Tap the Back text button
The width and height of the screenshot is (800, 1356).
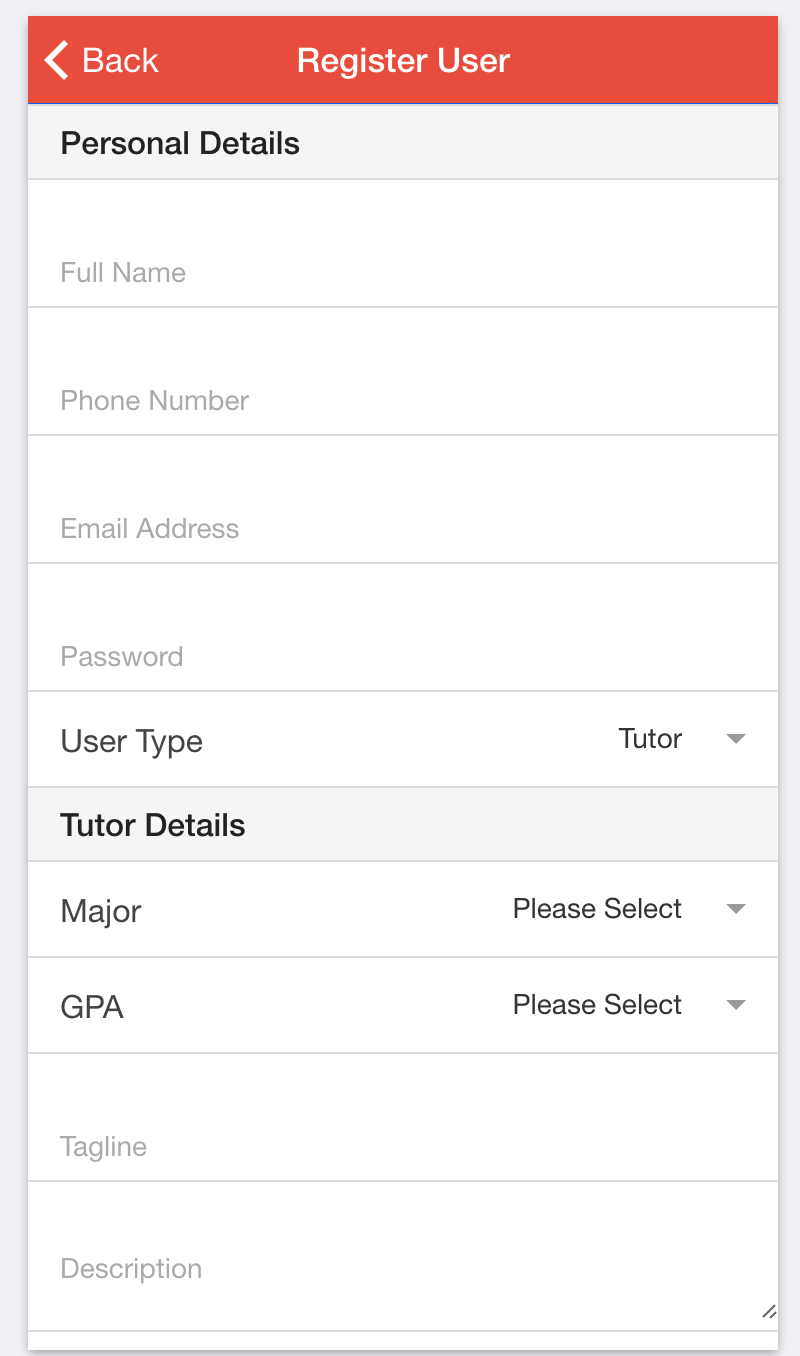pyautogui.click(x=120, y=60)
